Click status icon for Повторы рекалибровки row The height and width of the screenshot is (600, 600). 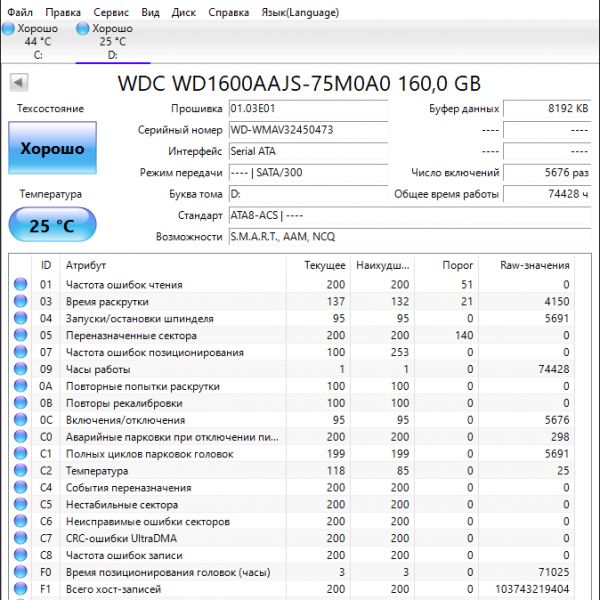(x=21, y=403)
